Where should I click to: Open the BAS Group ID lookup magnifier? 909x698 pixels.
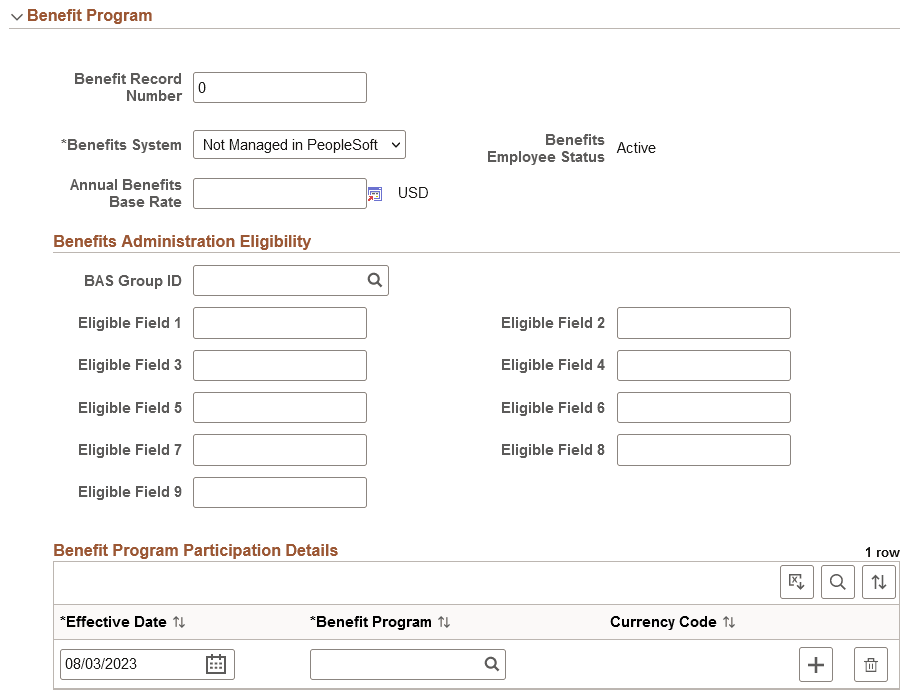(x=375, y=280)
